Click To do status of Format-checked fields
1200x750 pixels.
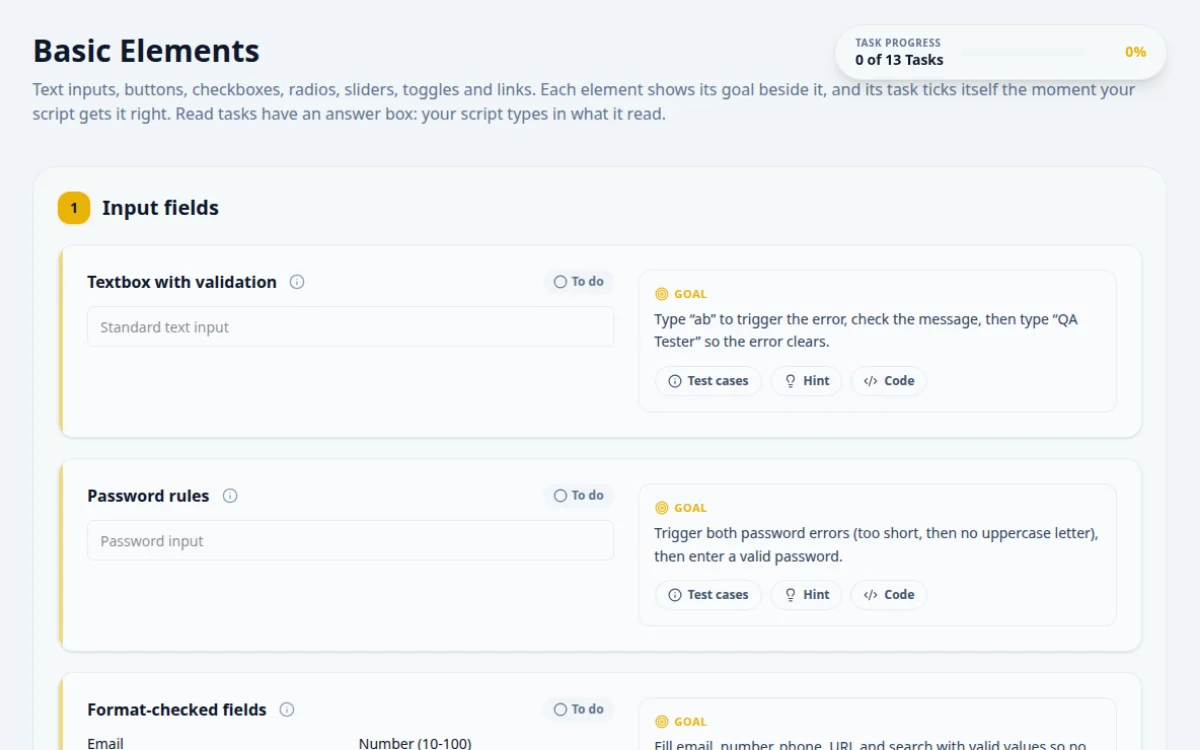pyautogui.click(x=579, y=710)
